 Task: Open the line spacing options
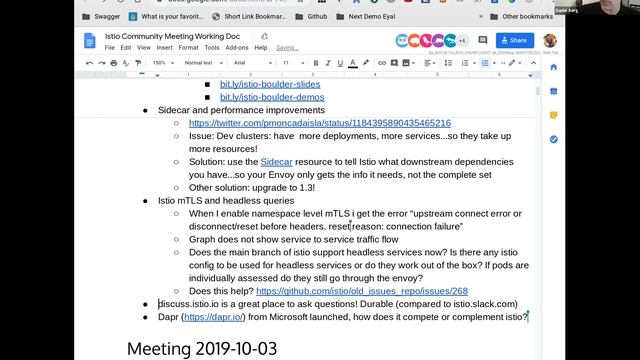tap(448, 63)
